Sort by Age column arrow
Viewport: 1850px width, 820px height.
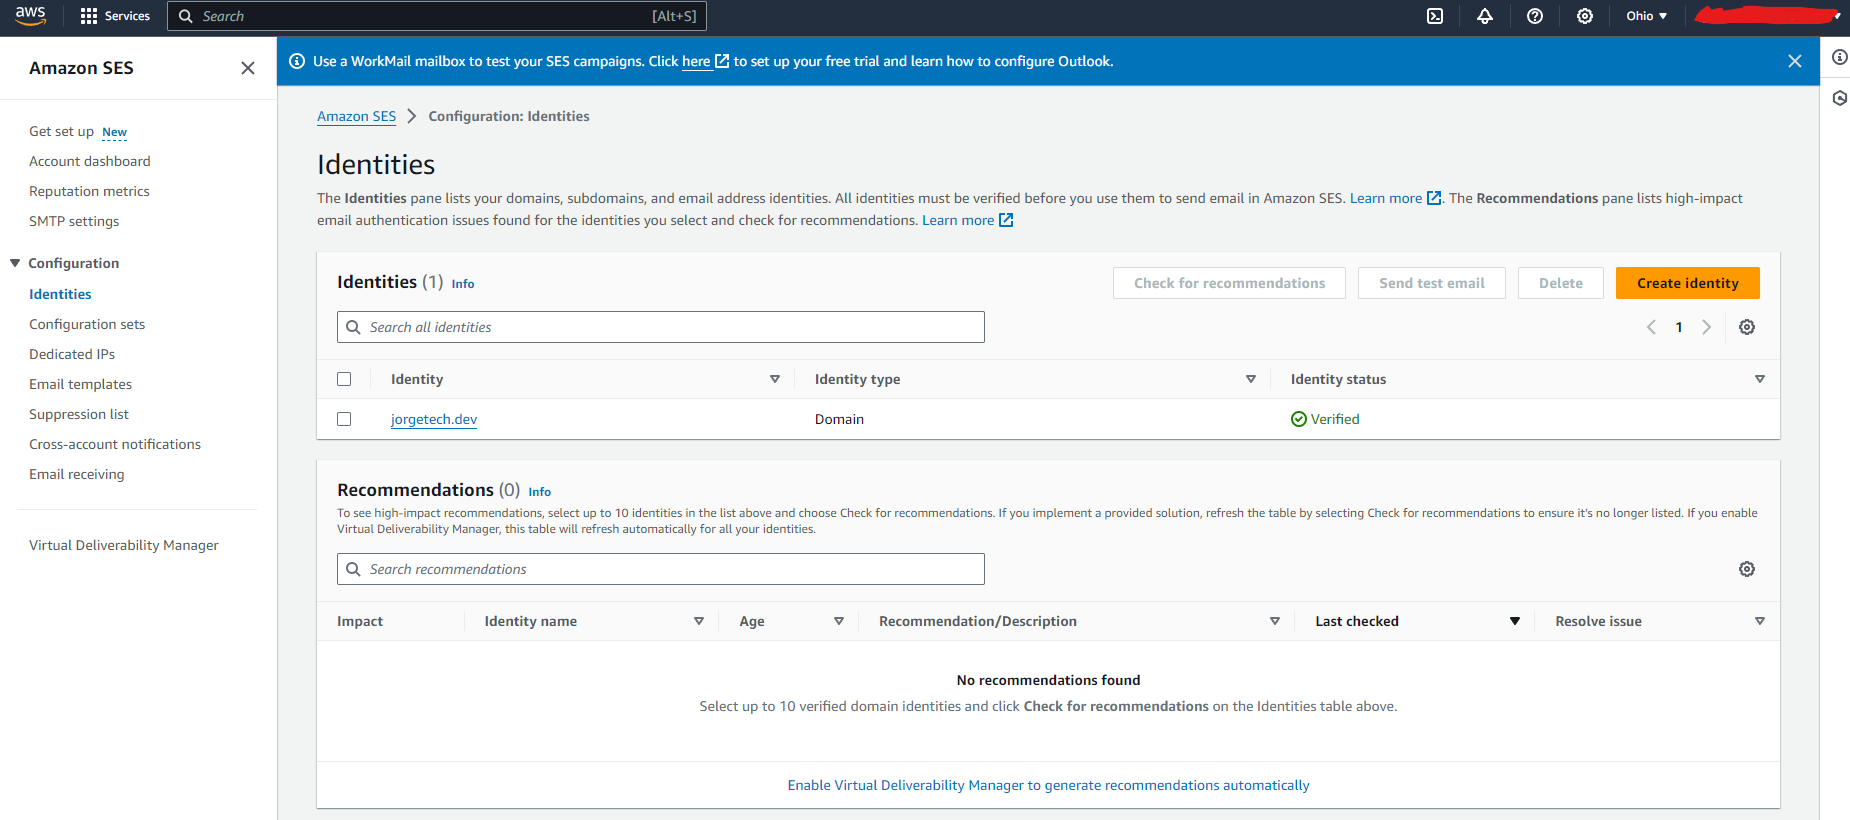[x=839, y=621]
